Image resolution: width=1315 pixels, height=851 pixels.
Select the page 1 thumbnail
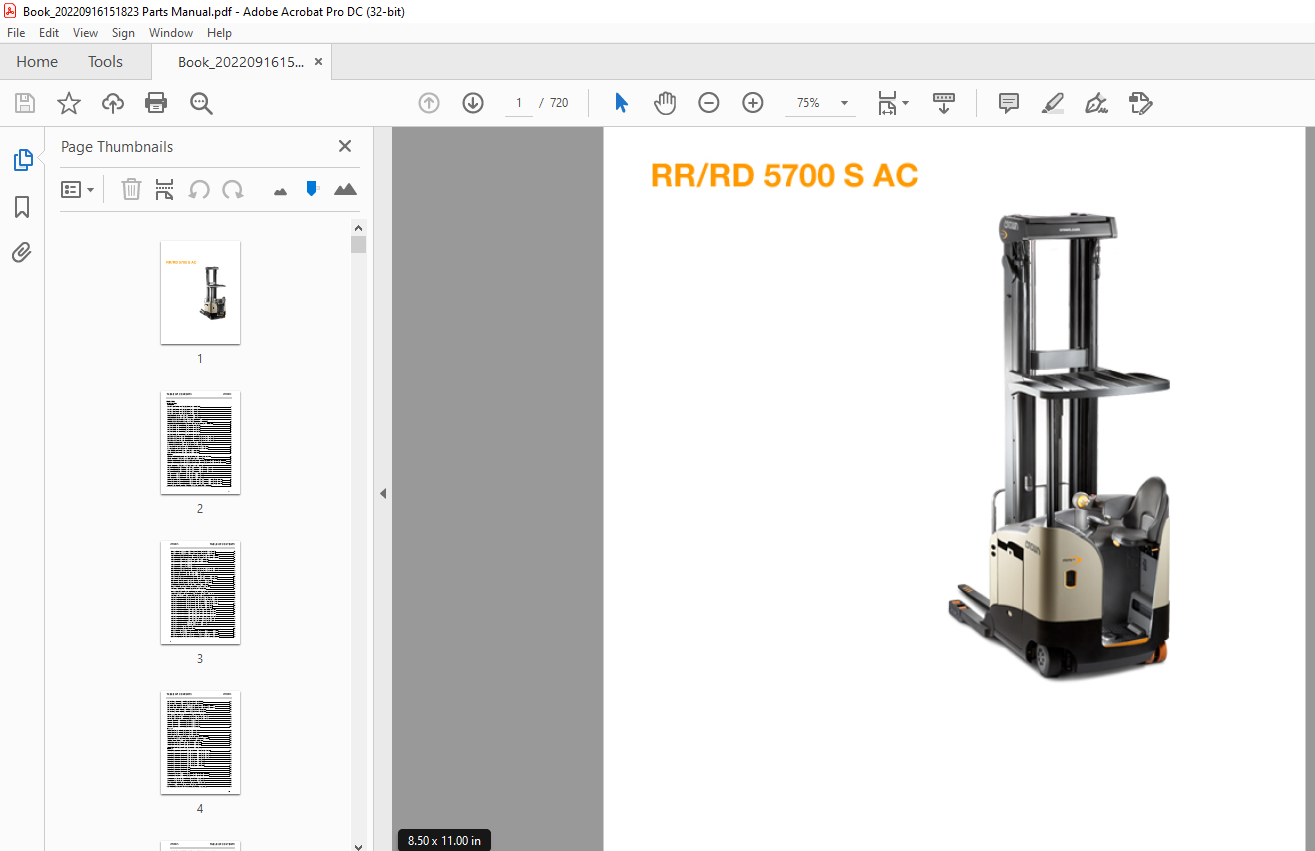pyautogui.click(x=200, y=292)
